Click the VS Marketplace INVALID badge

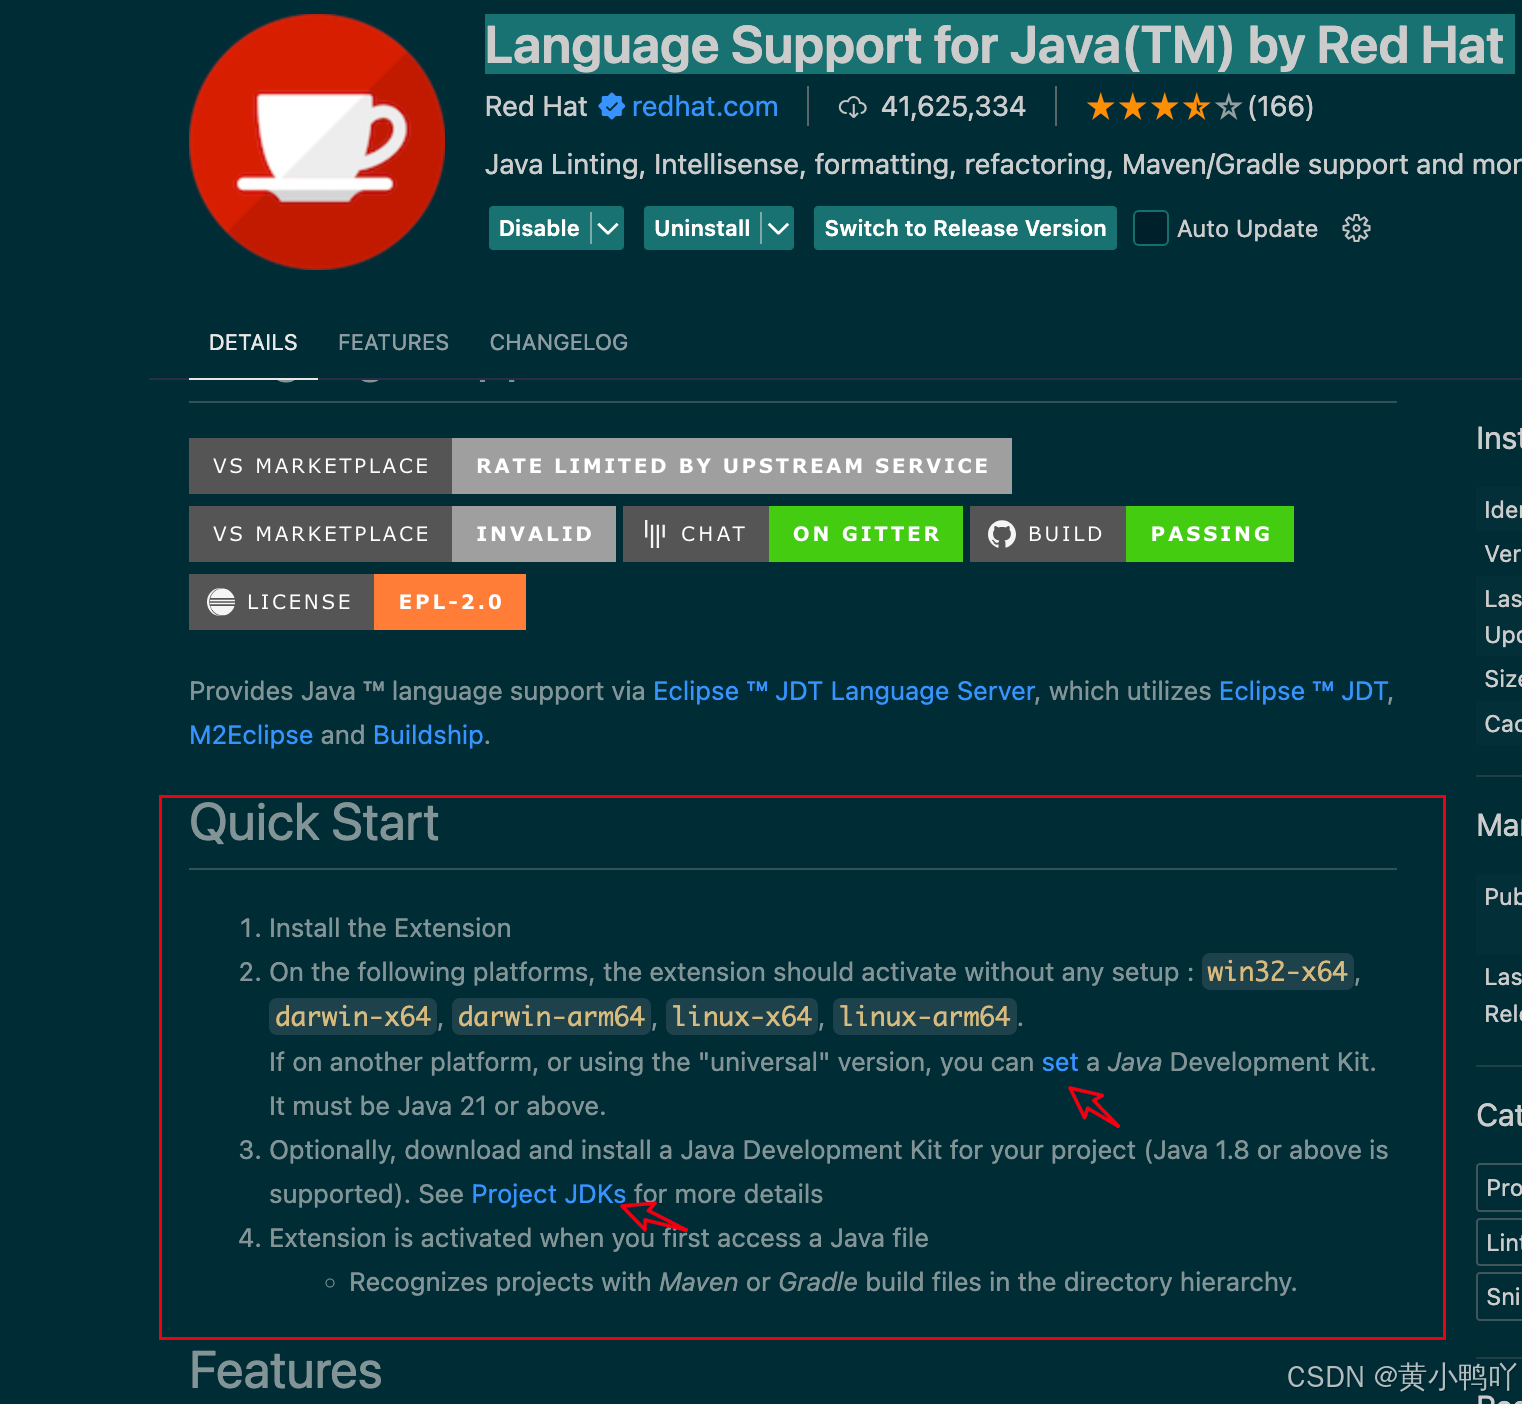coord(402,534)
